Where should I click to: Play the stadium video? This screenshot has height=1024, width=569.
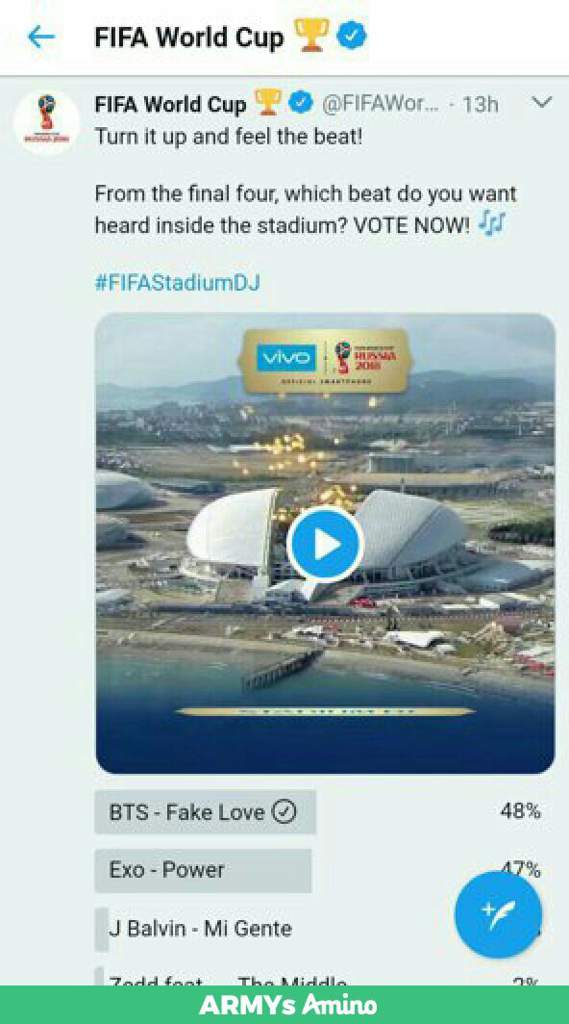click(x=325, y=545)
